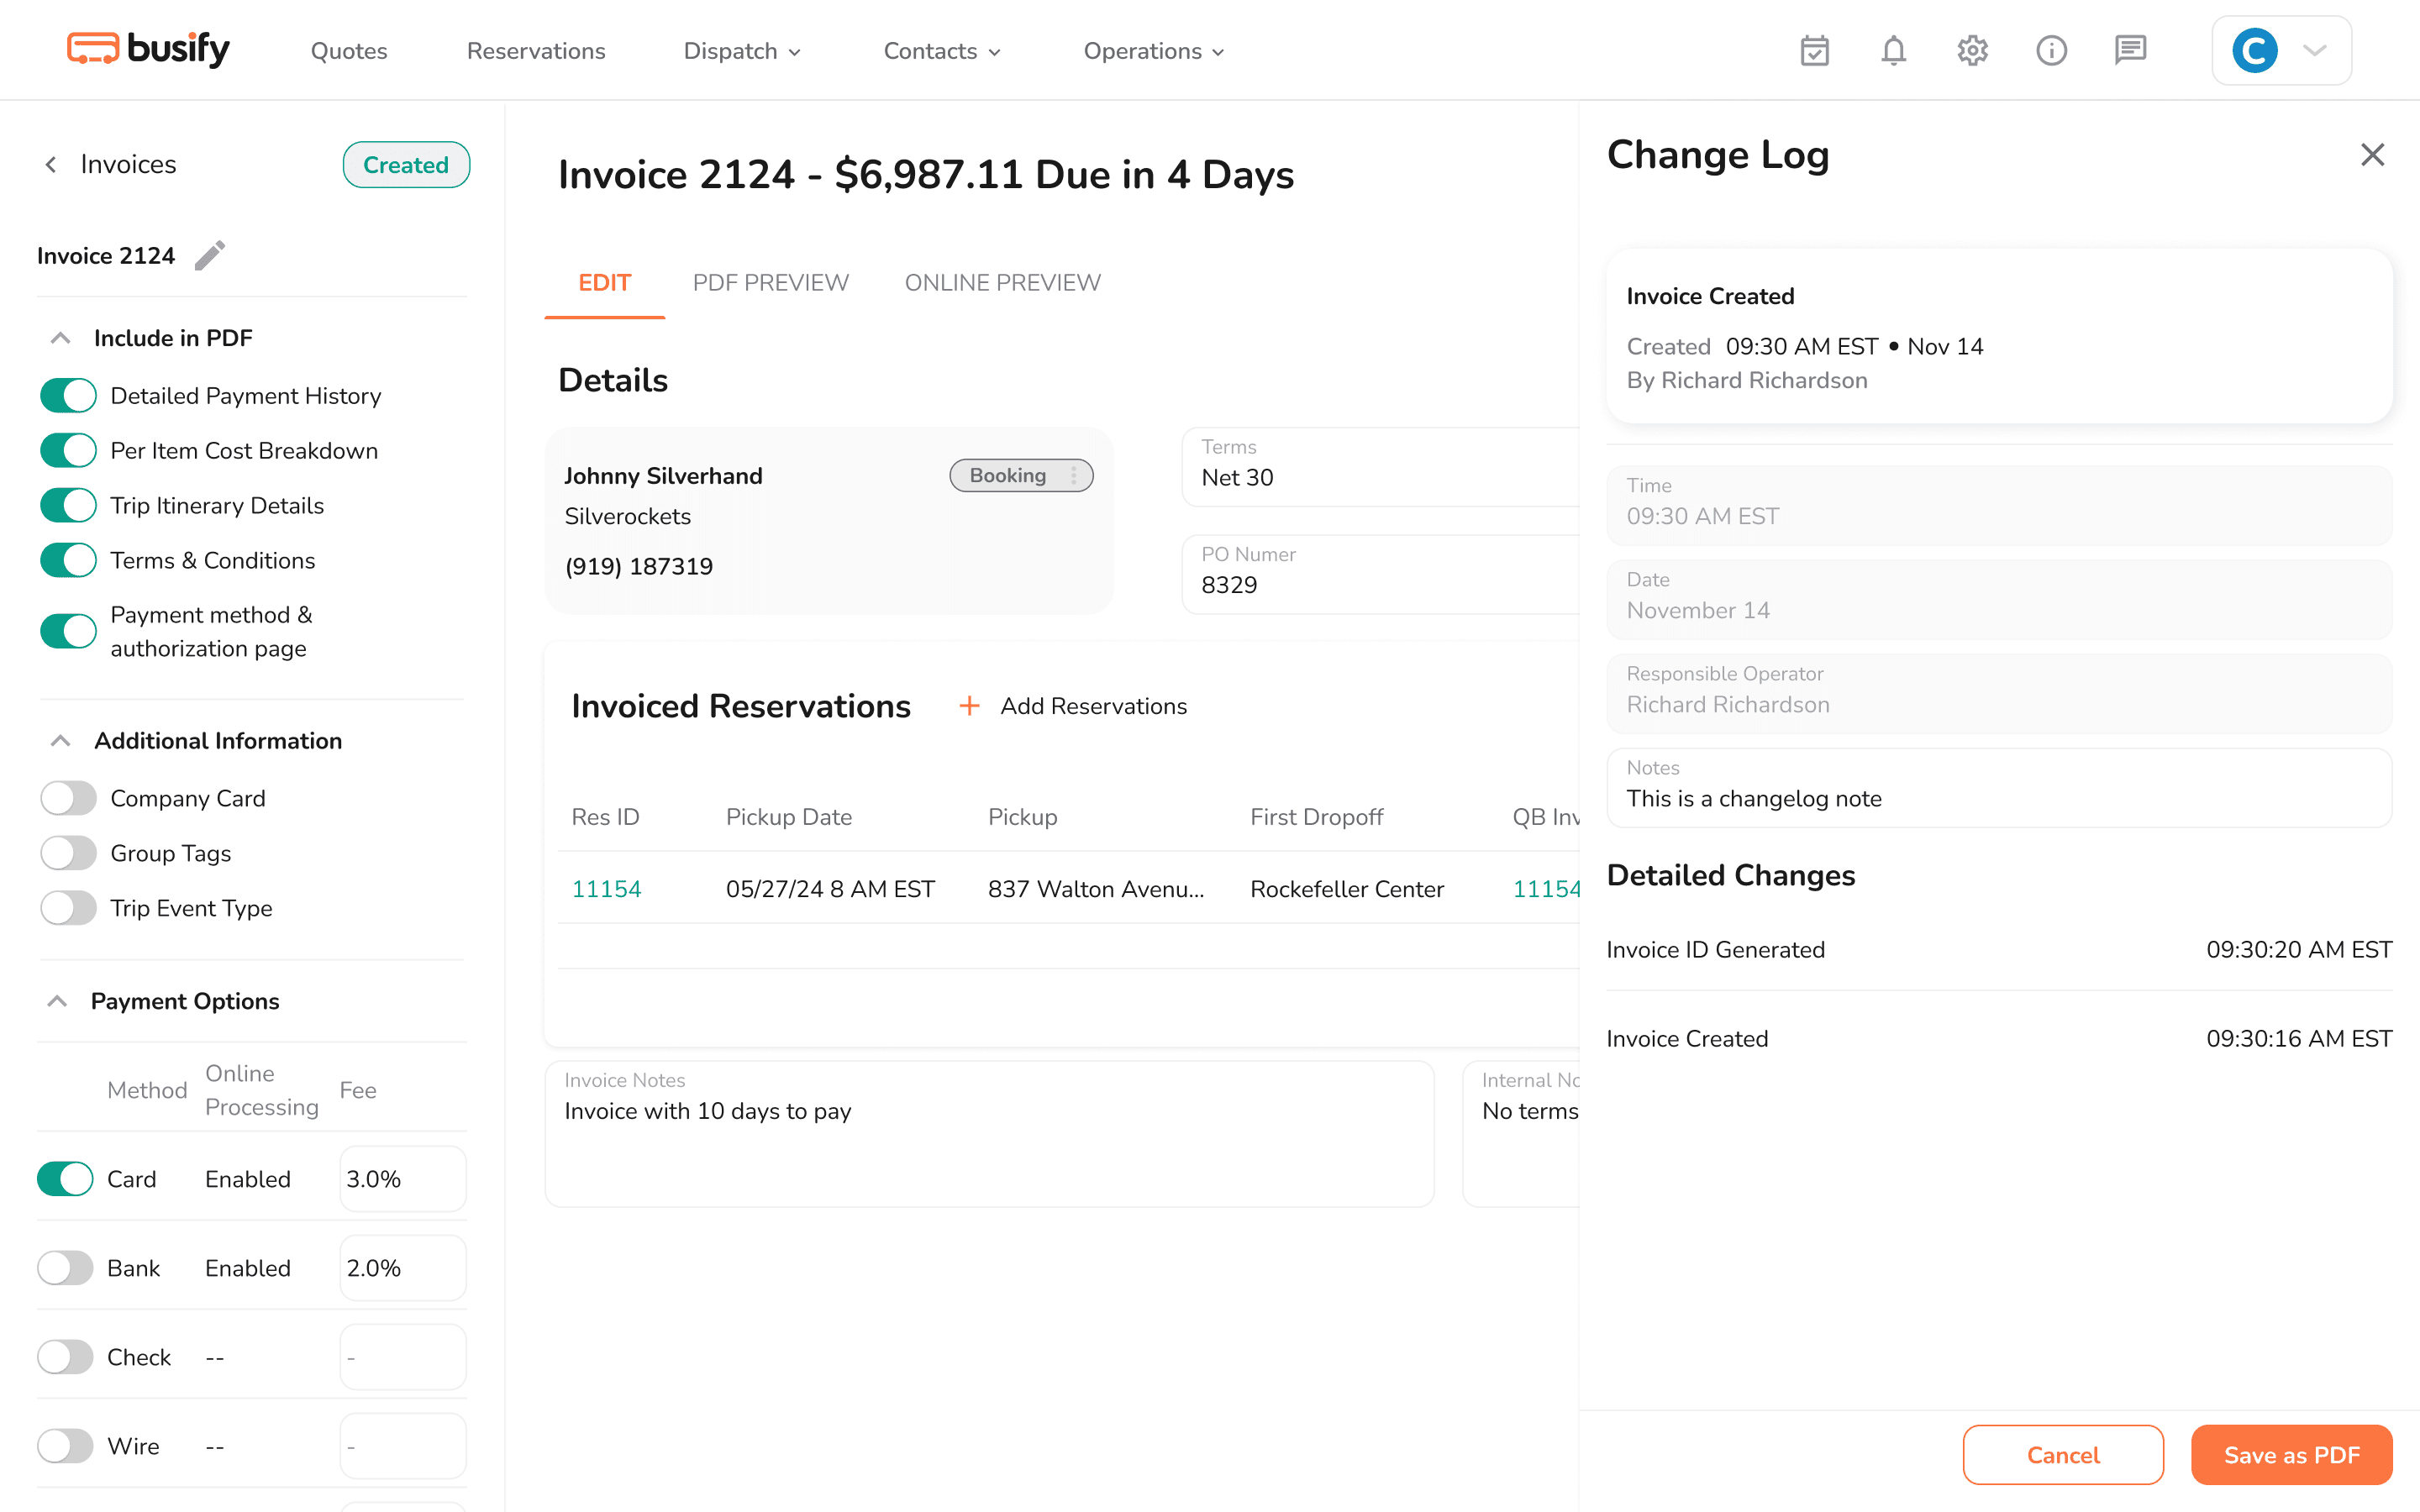This screenshot has width=2420, height=1512.
Task: Open the calendar check icon
Action: [1814, 50]
